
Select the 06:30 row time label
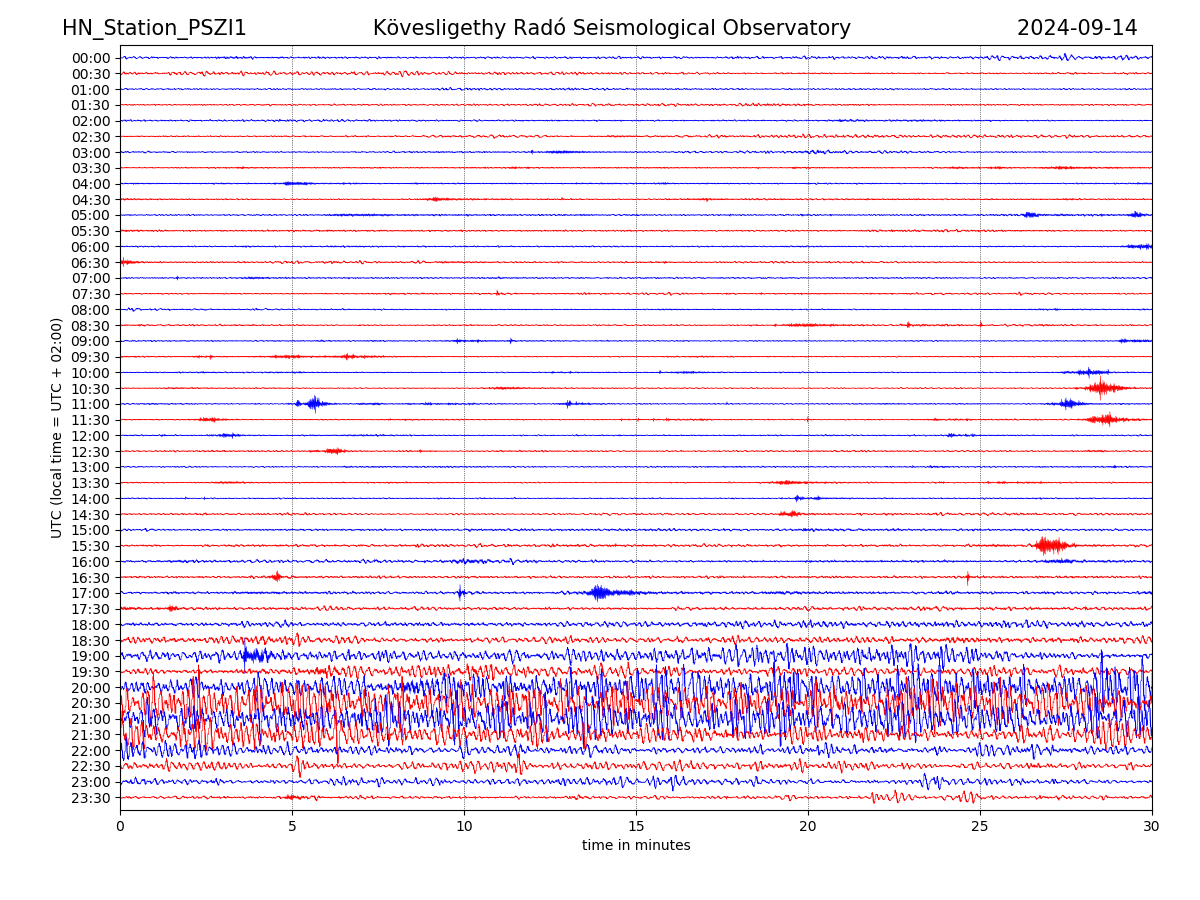coord(91,263)
